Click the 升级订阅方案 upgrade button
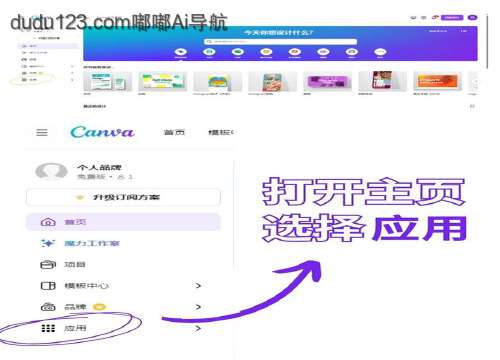 point(123,197)
